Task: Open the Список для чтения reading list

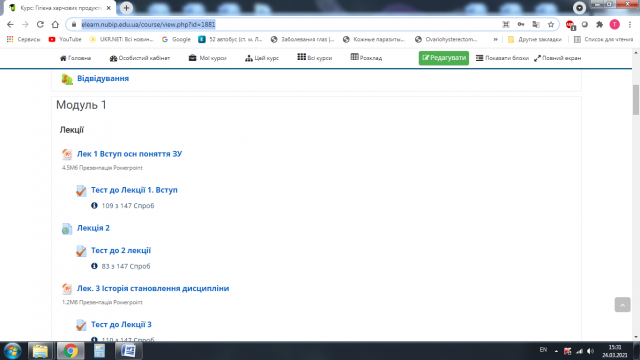Action: (x=603, y=39)
